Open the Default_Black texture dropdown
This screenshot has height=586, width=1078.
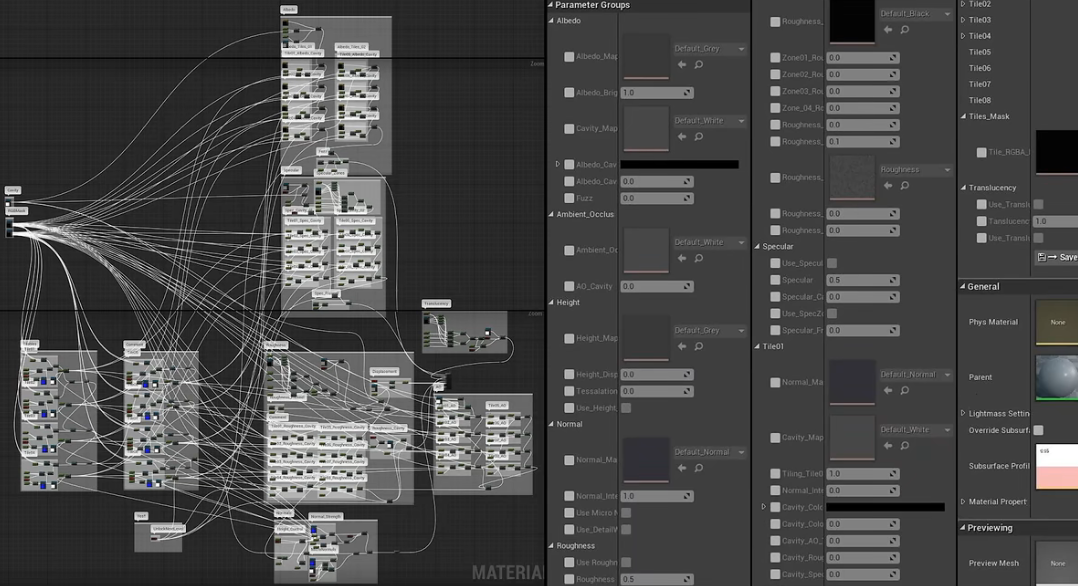tap(915, 14)
